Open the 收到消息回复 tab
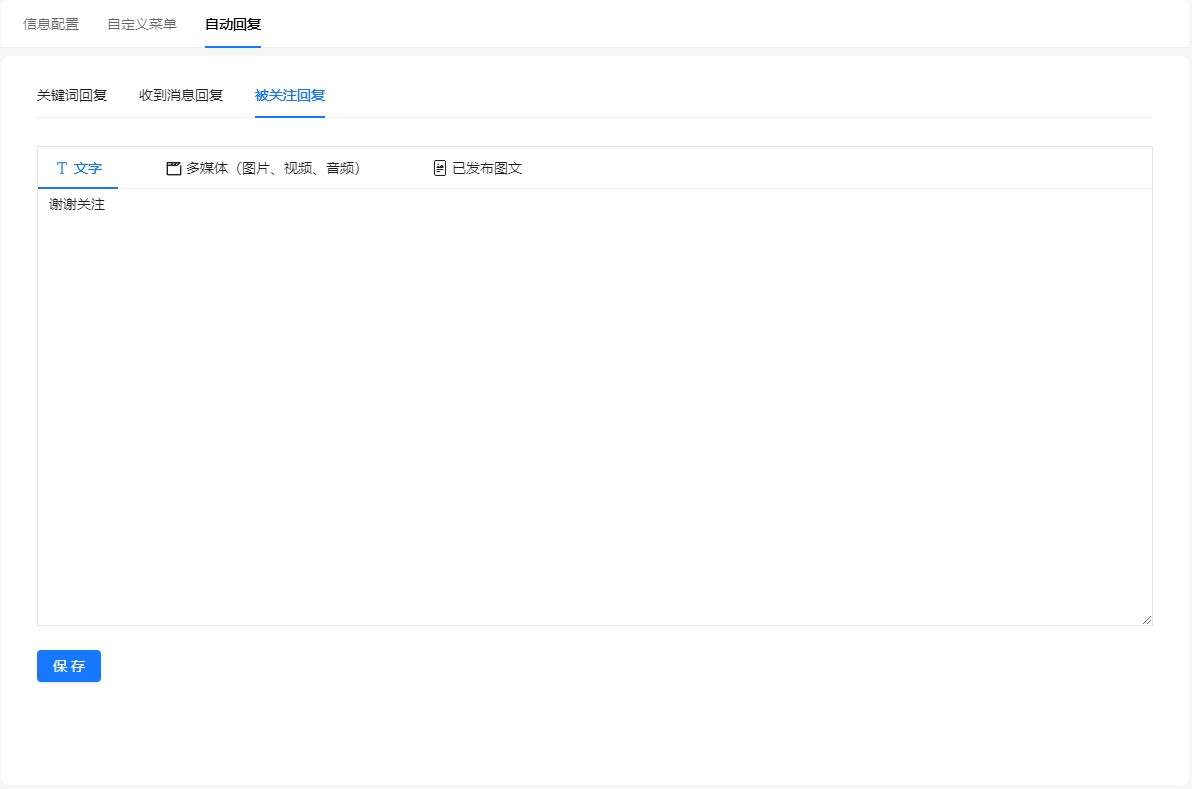This screenshot has width=1192, height=789. (x=180, y=95)
